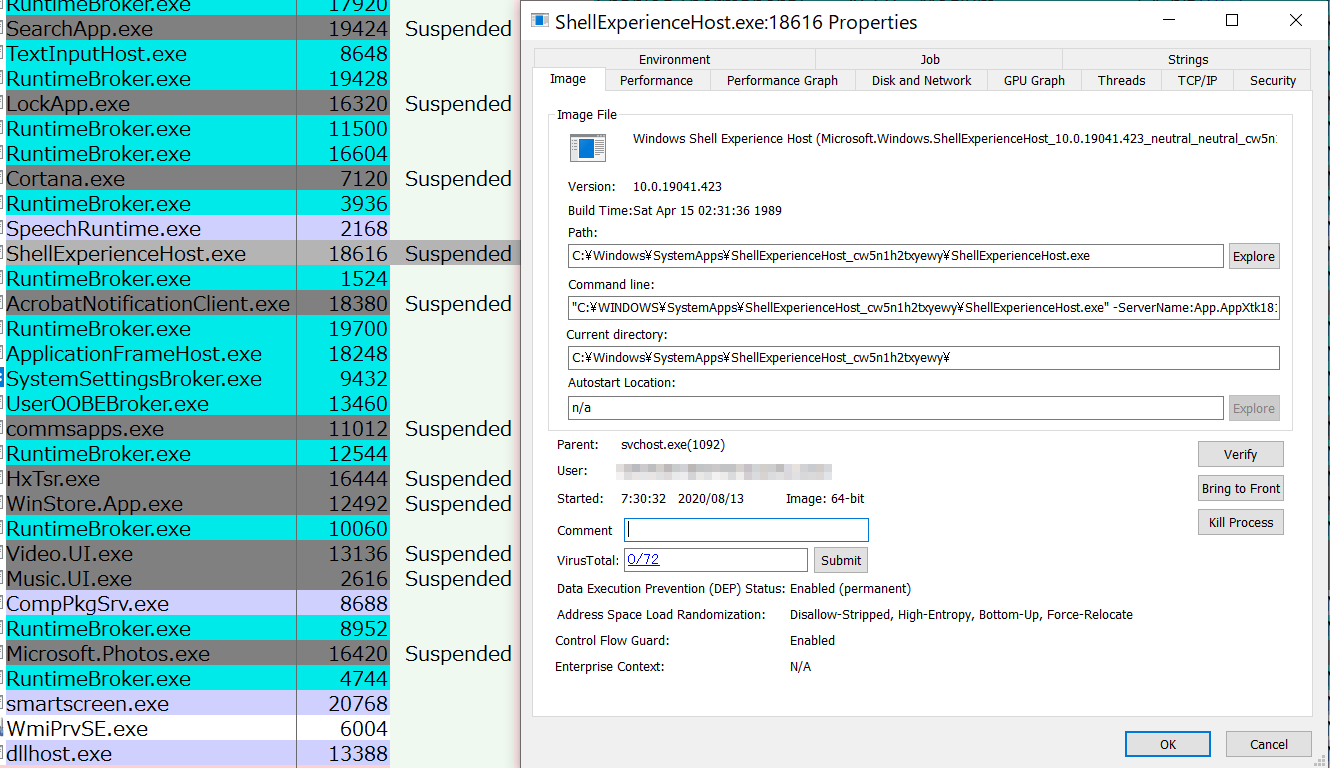Switch to the Performance tab

(x=656, y=81)
